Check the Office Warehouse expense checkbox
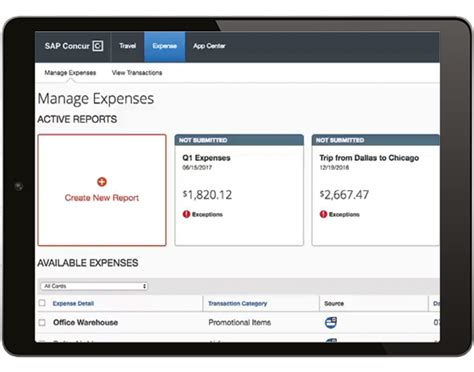This screenshot has width=474, height=372. [x=42, y=322]
